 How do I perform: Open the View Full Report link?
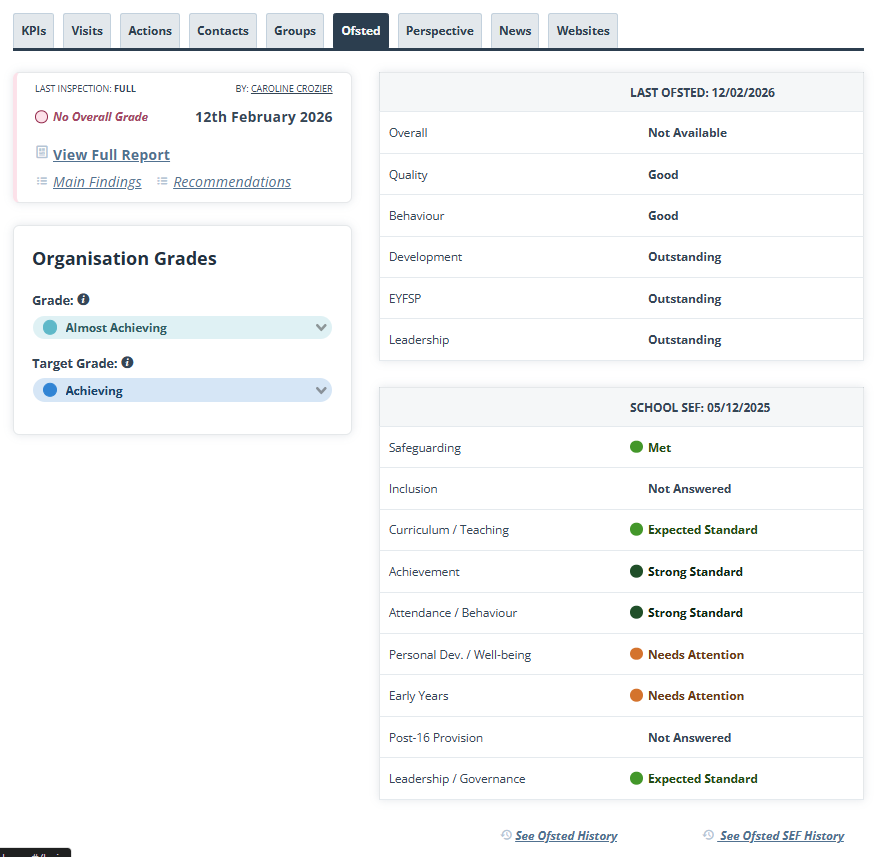coord(111,154)
